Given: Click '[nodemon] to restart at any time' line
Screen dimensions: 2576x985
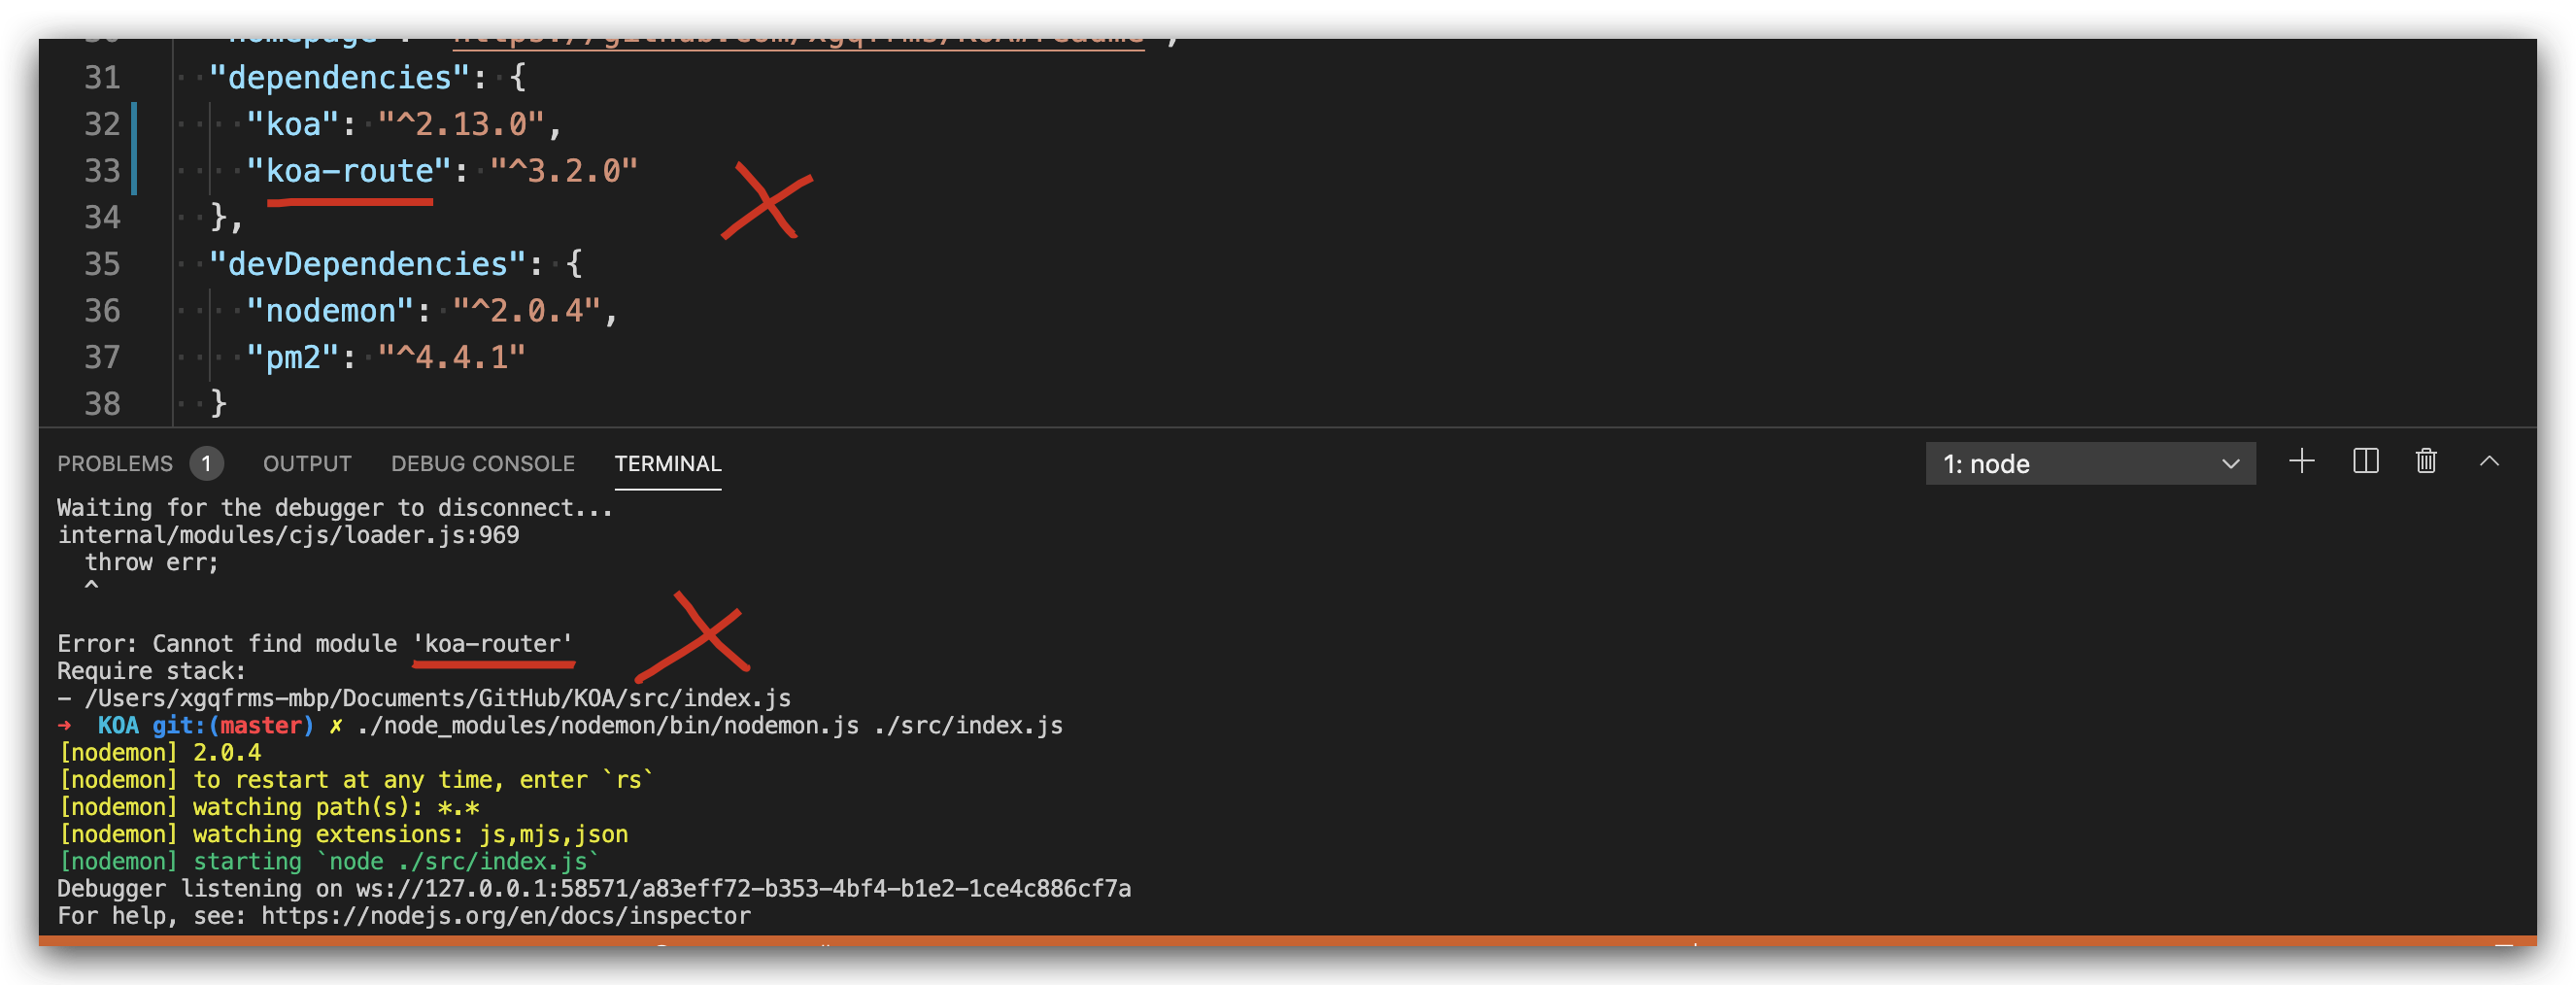Looking at the screenshot, I should [x=356, y=780].
